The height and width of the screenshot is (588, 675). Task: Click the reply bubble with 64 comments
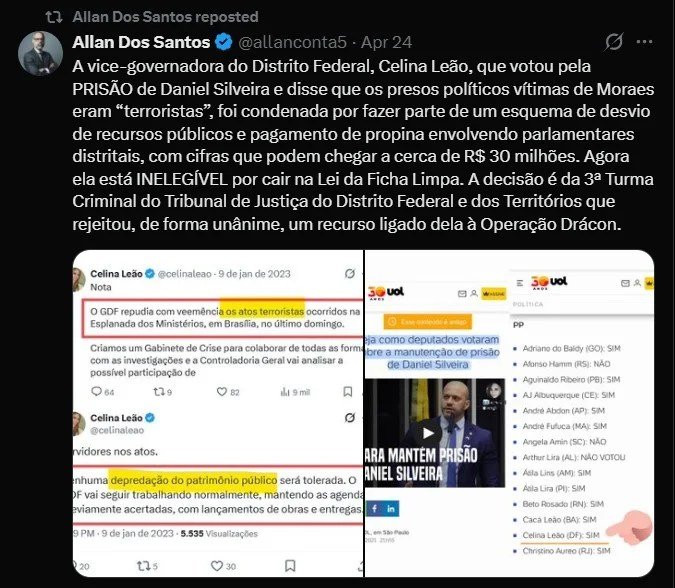96,391
